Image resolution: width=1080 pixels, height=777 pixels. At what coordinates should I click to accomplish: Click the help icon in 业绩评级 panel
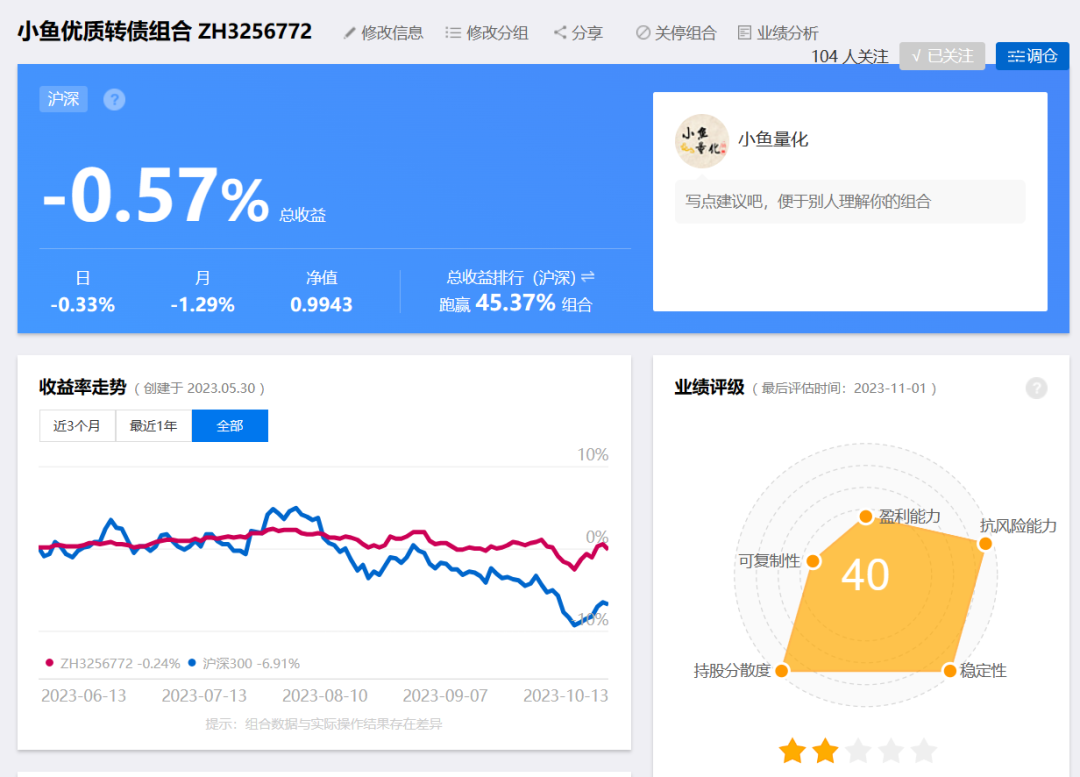click(x=1036, y=388)
